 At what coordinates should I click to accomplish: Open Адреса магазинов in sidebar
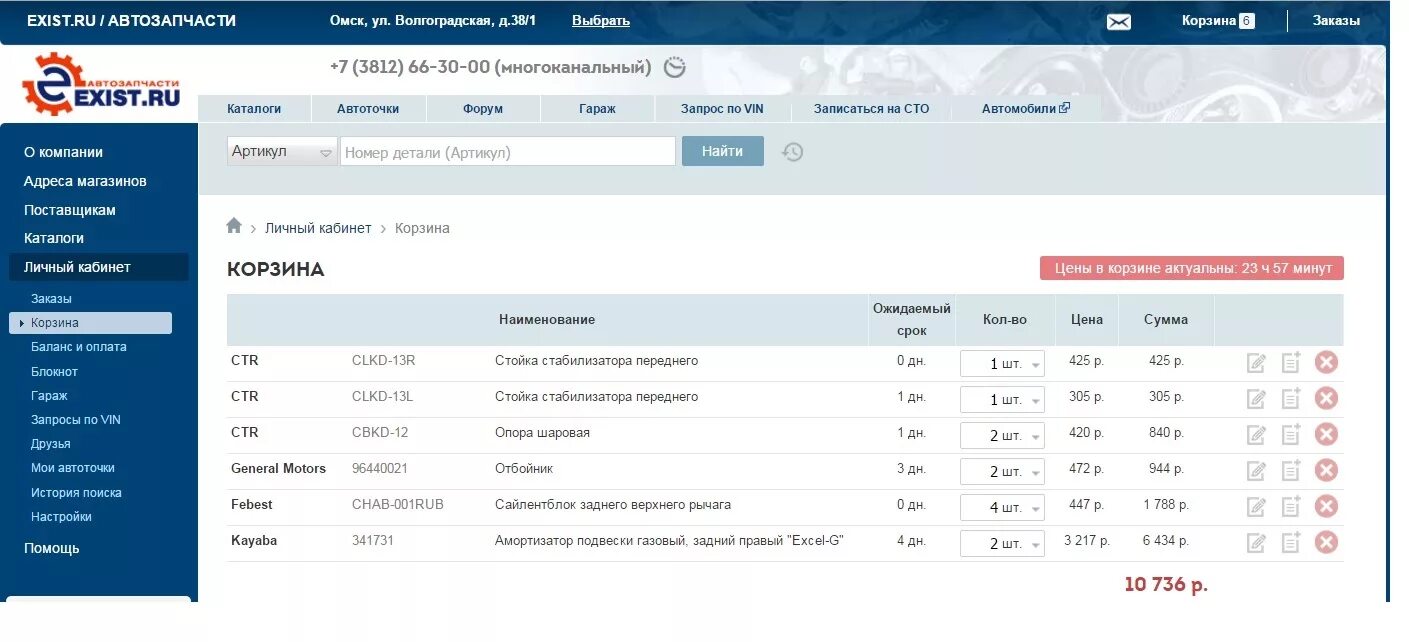pyautogui.click(x=85, y=181)
